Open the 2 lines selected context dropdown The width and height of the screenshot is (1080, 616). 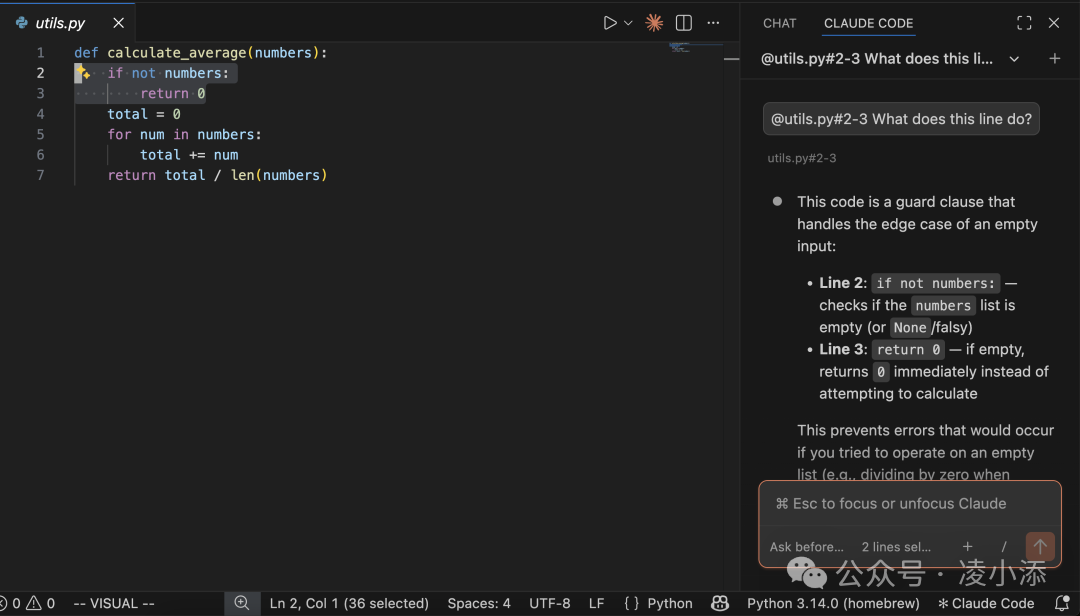click(x=895, y=547)
